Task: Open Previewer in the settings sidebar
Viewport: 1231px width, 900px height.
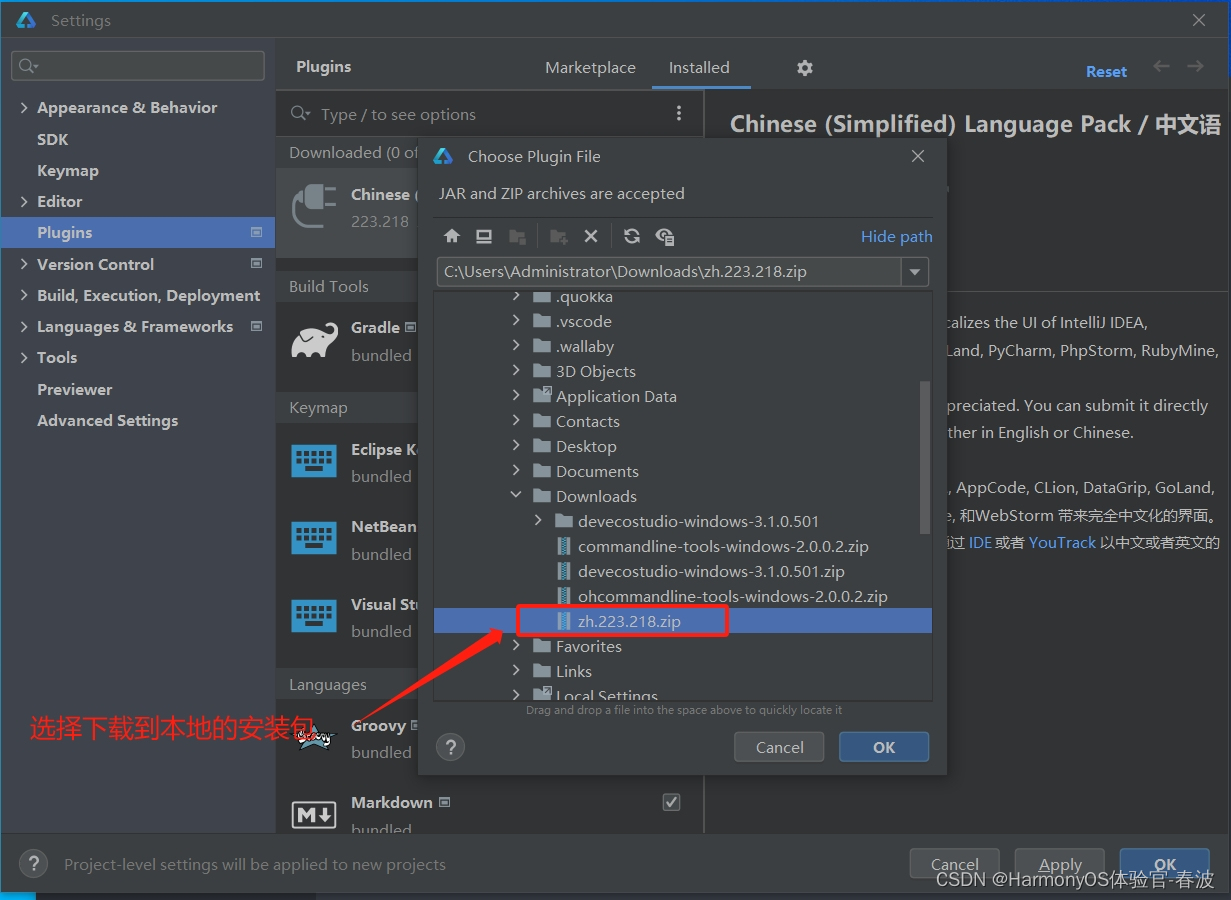Action: click(75, 390)
